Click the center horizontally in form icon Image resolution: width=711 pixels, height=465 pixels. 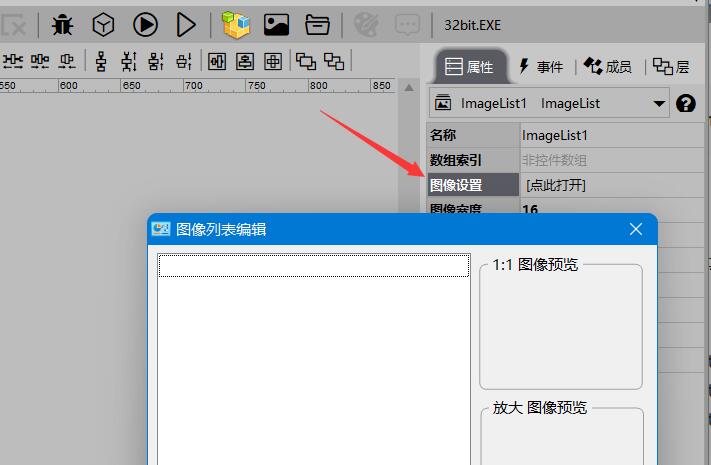point(217,61)
